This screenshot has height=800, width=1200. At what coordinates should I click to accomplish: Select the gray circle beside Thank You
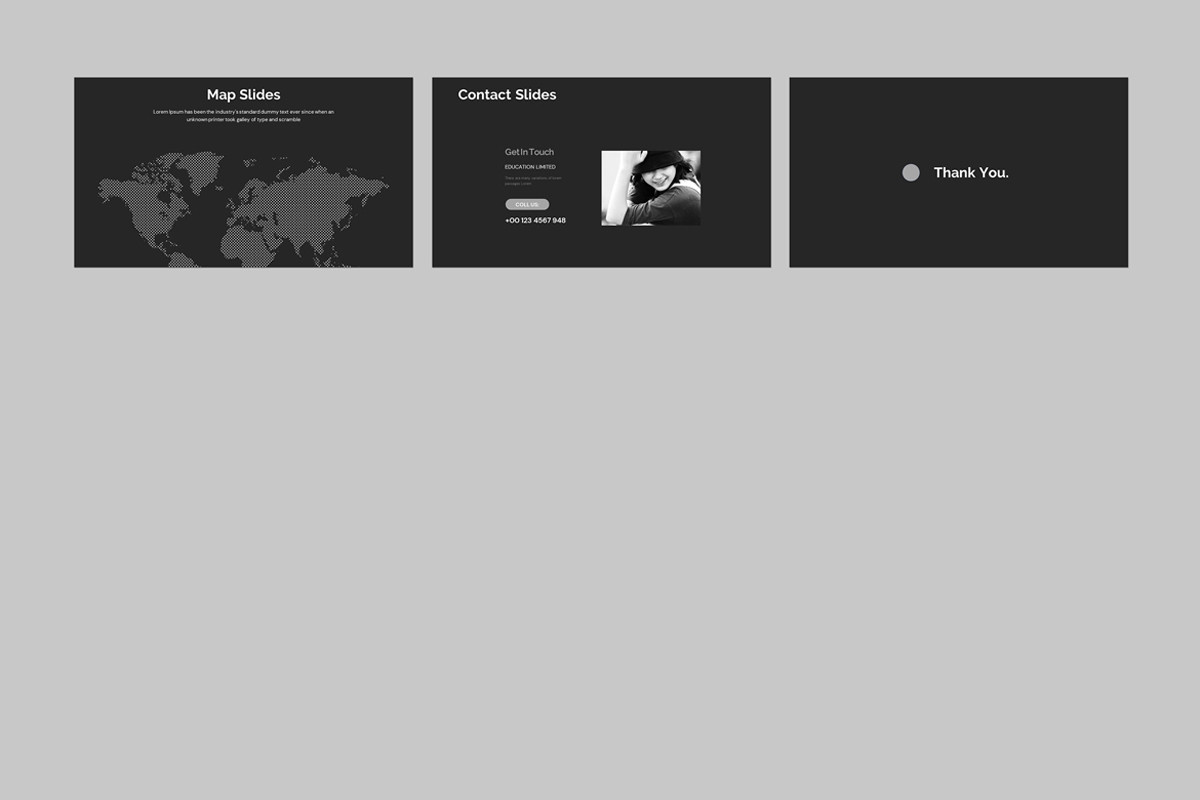point(911,172)
